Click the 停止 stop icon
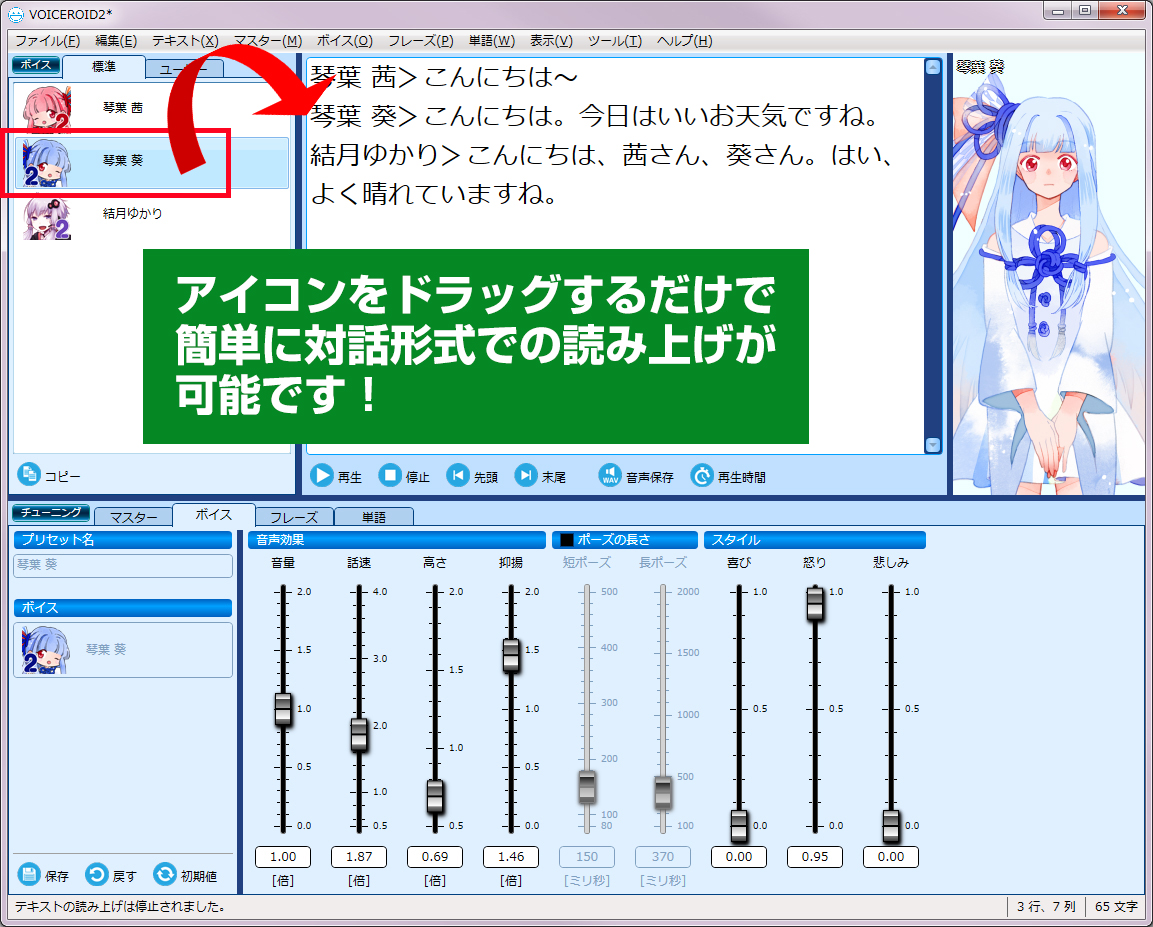This screenshot has height=927, width=1153. (390, 476)
